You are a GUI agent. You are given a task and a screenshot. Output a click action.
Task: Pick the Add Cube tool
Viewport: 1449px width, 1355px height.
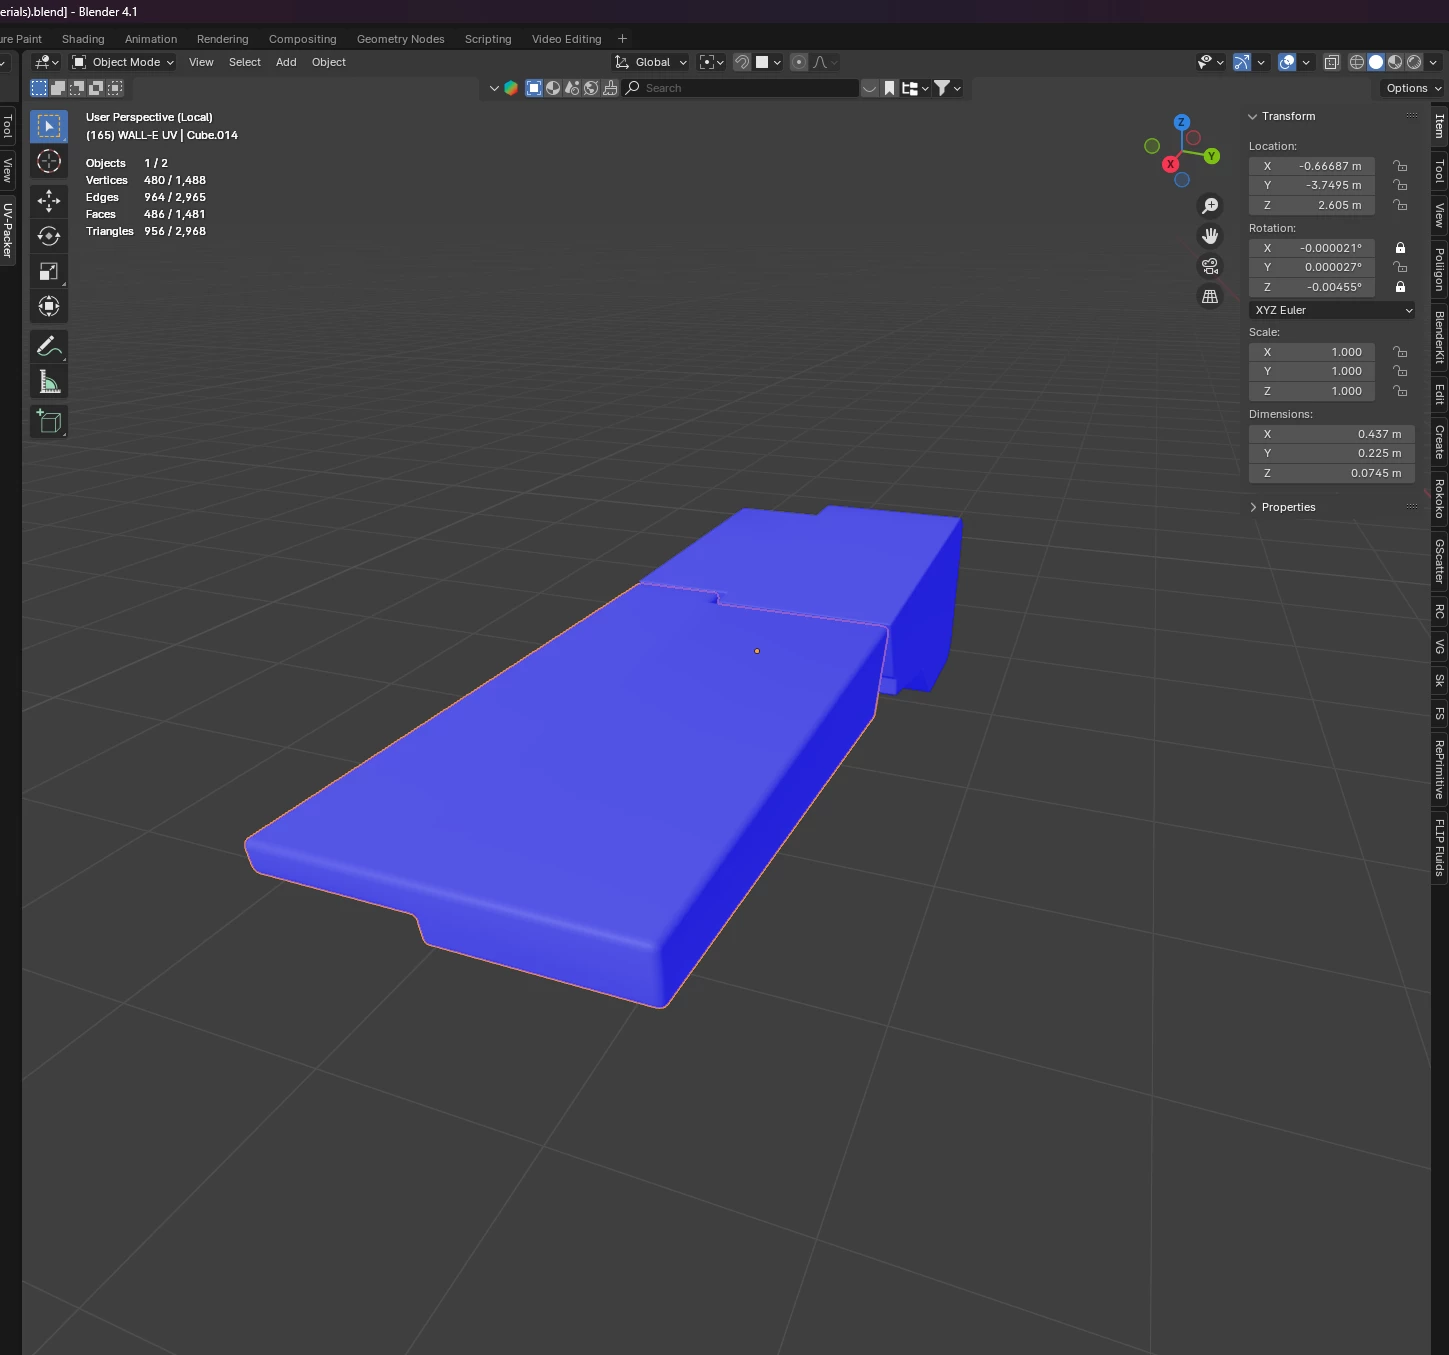point(49,422)
